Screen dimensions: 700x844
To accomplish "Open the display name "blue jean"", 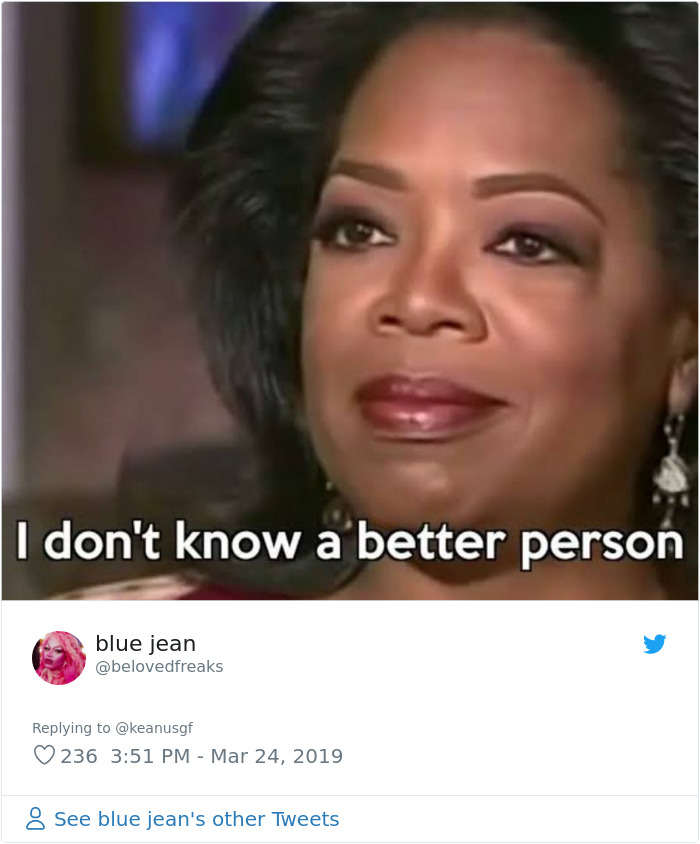I will coord(145,644).
